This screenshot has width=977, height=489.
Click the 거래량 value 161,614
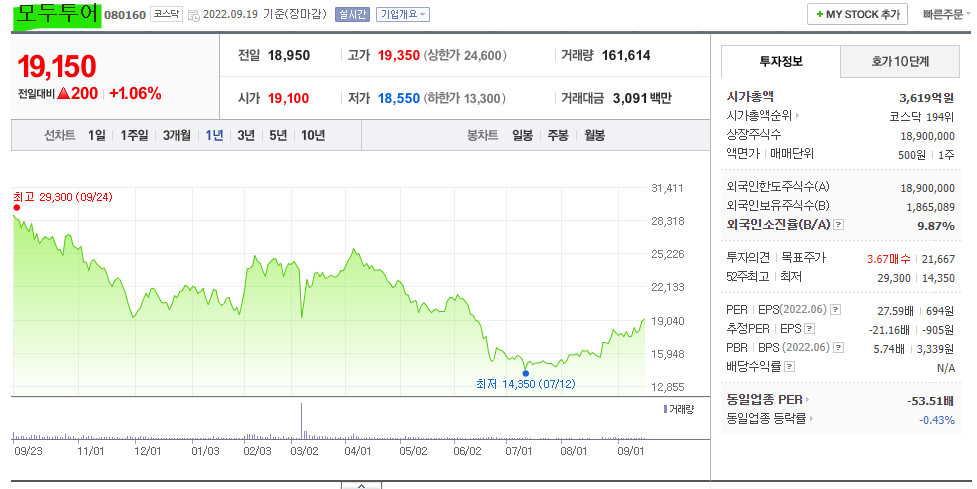626,55
